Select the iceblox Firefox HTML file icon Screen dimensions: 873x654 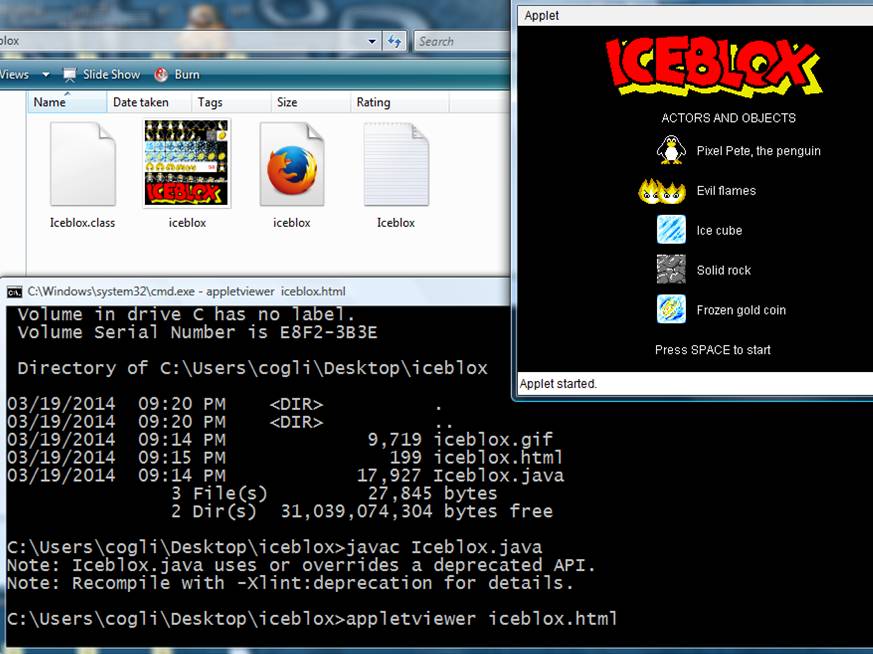click(291, 164)
